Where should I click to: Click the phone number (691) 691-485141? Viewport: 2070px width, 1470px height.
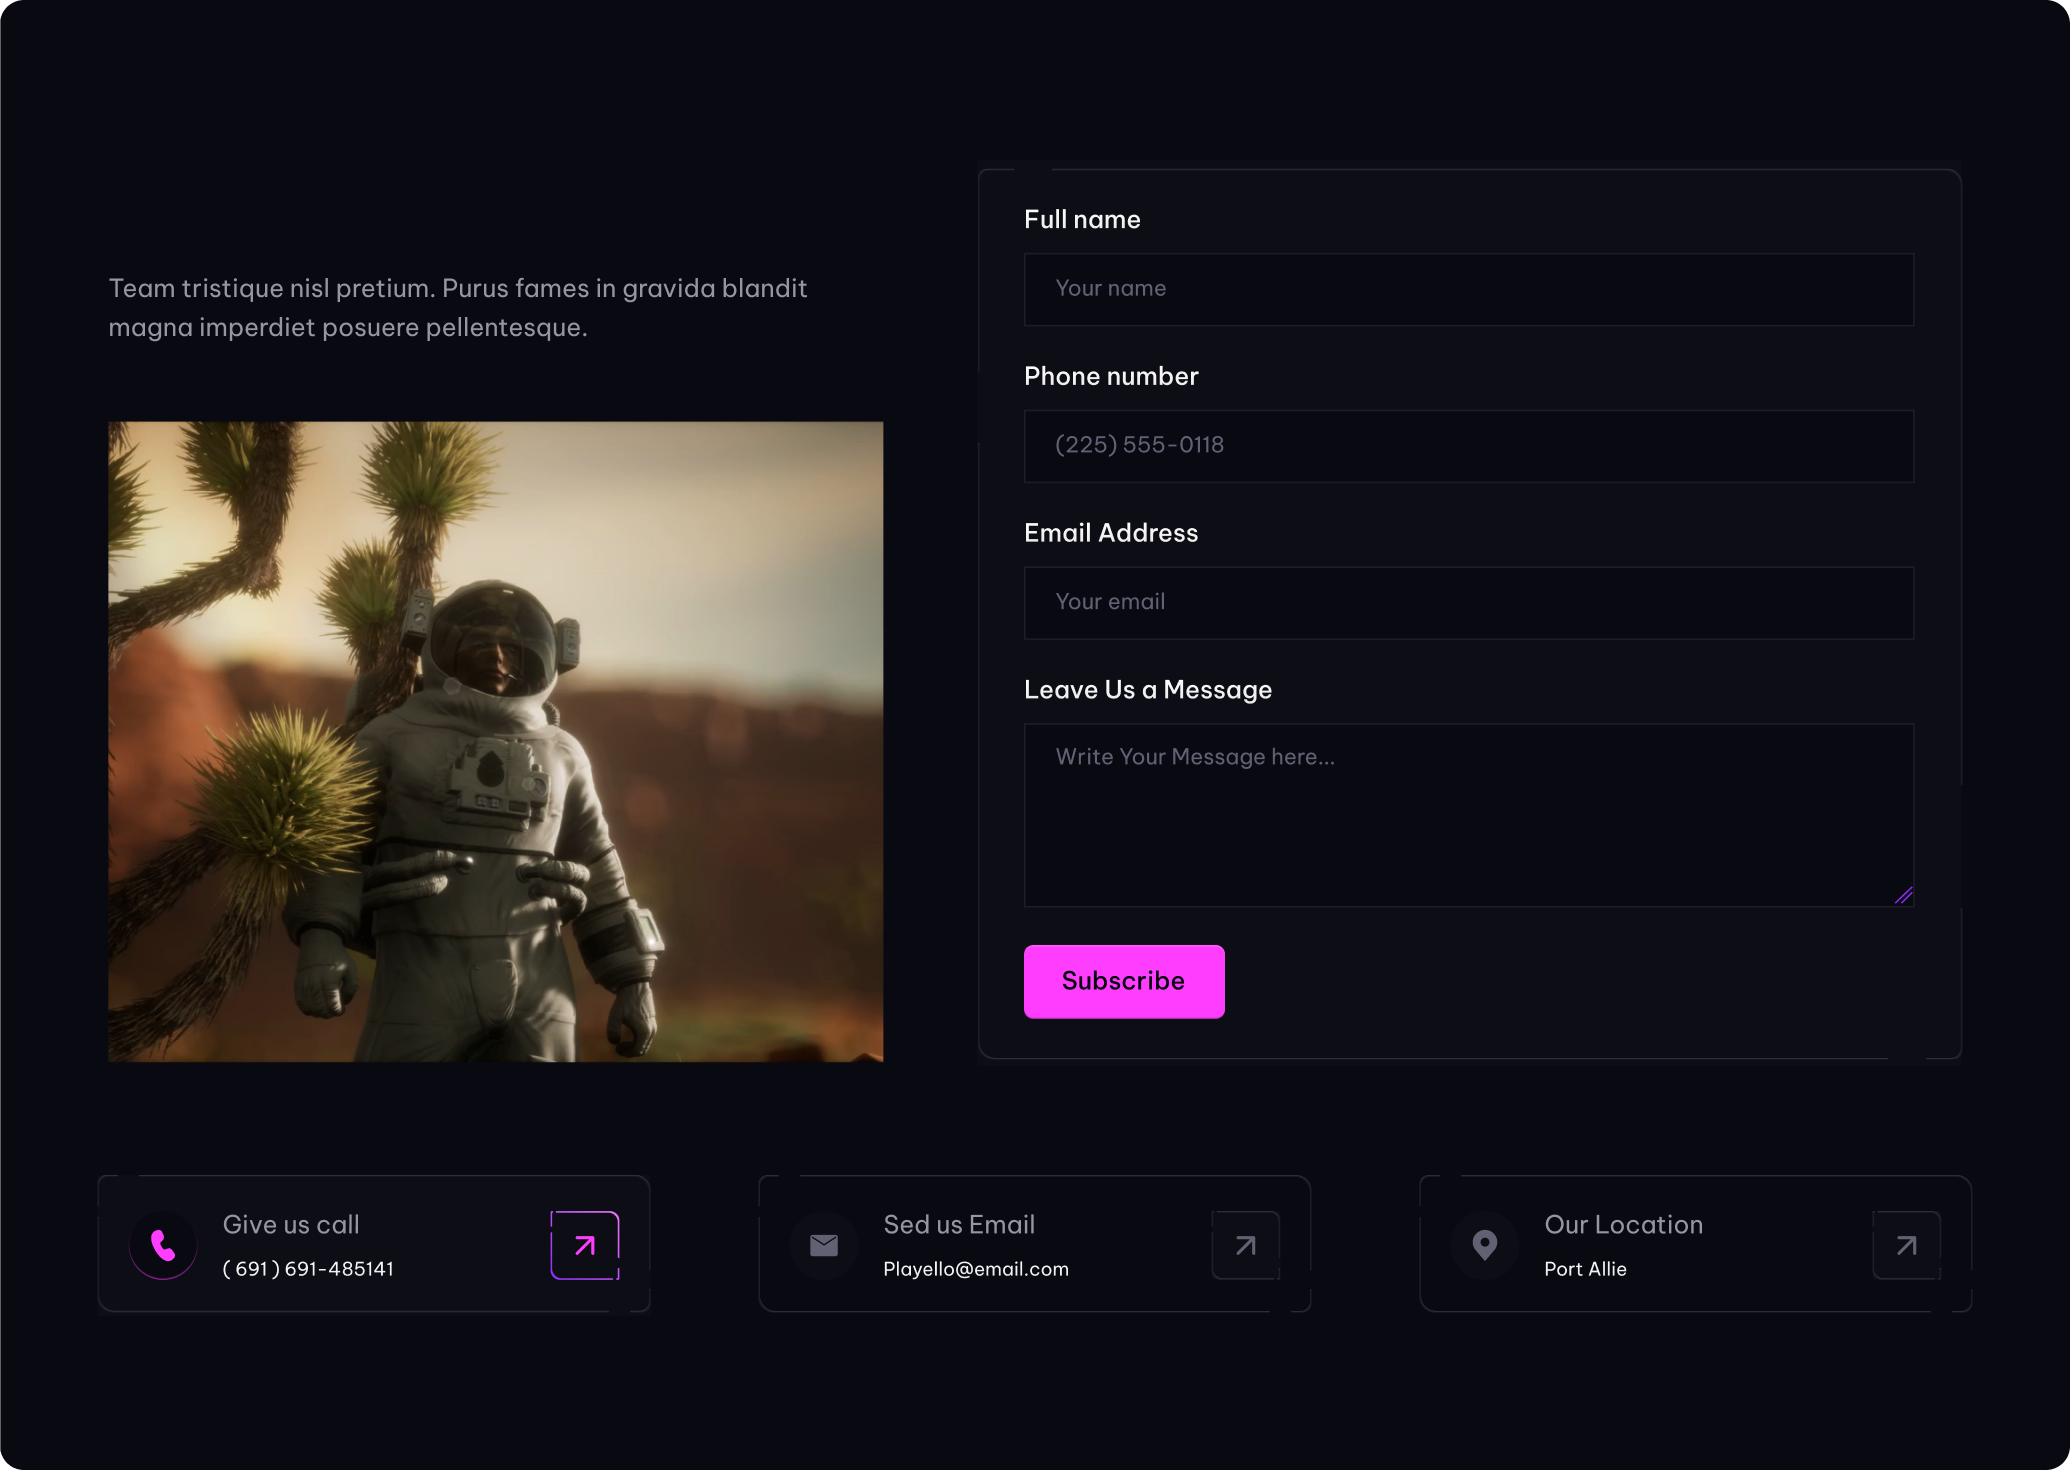point(308,1269)
